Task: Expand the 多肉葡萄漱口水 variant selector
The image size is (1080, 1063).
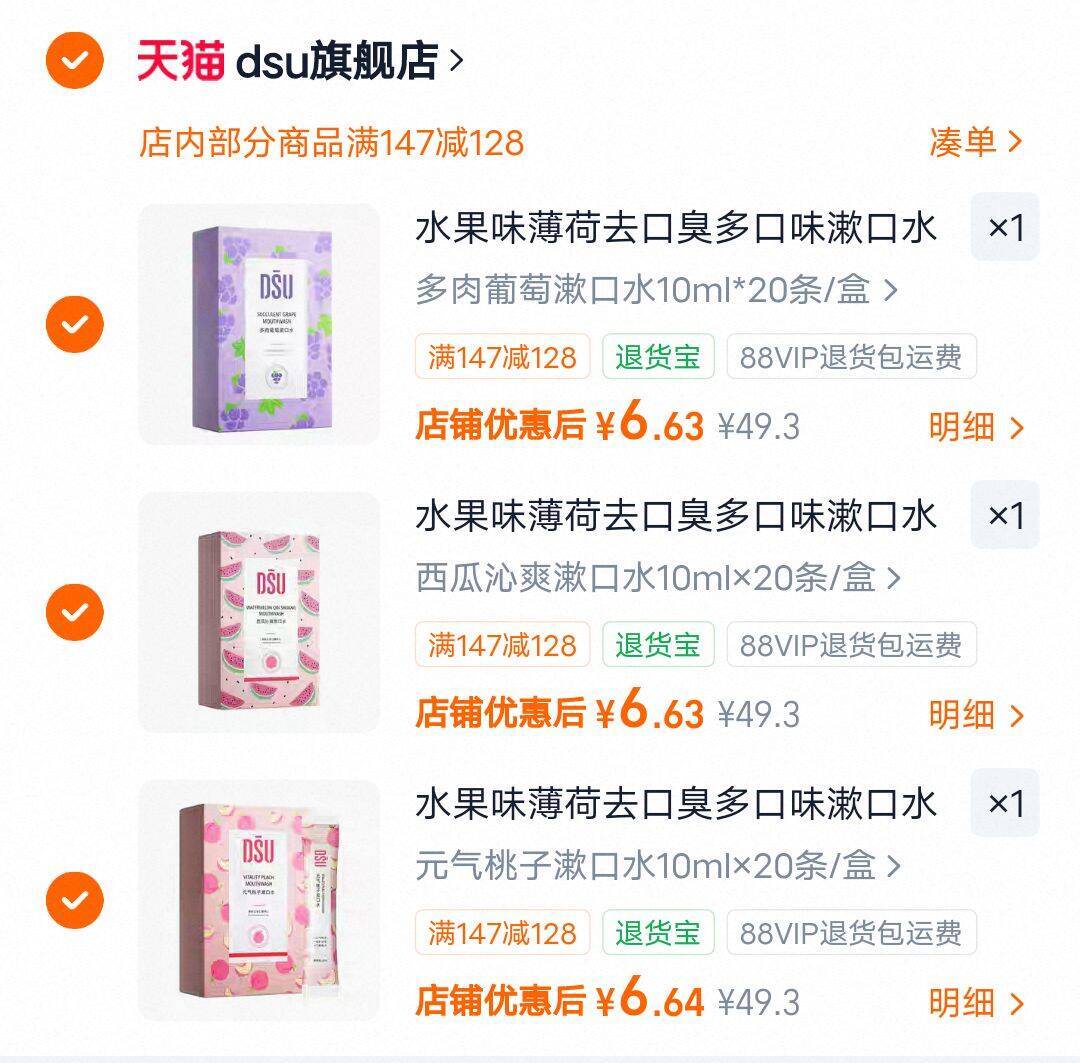Action: click(656, 289)
